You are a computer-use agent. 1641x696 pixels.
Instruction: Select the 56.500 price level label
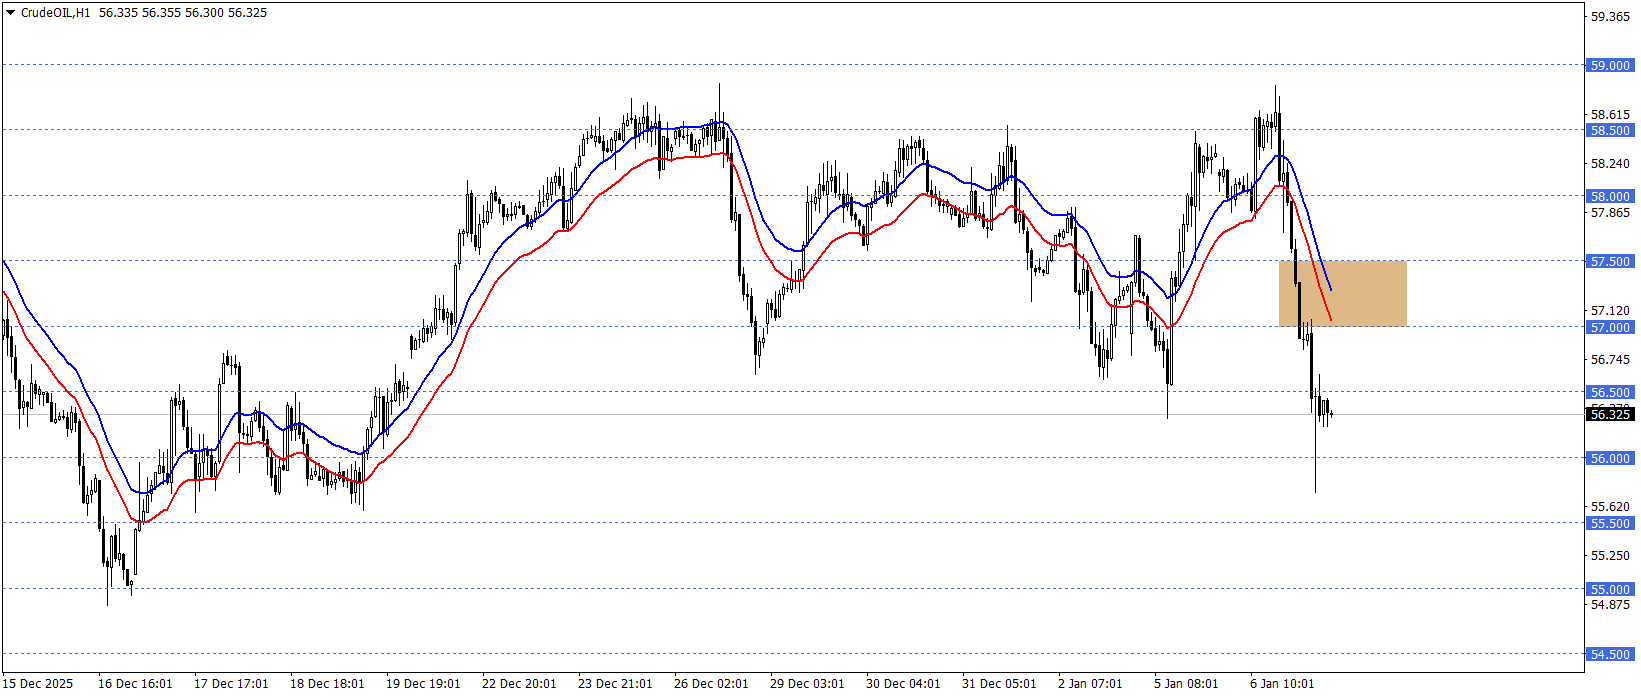tap(1609, 393)
